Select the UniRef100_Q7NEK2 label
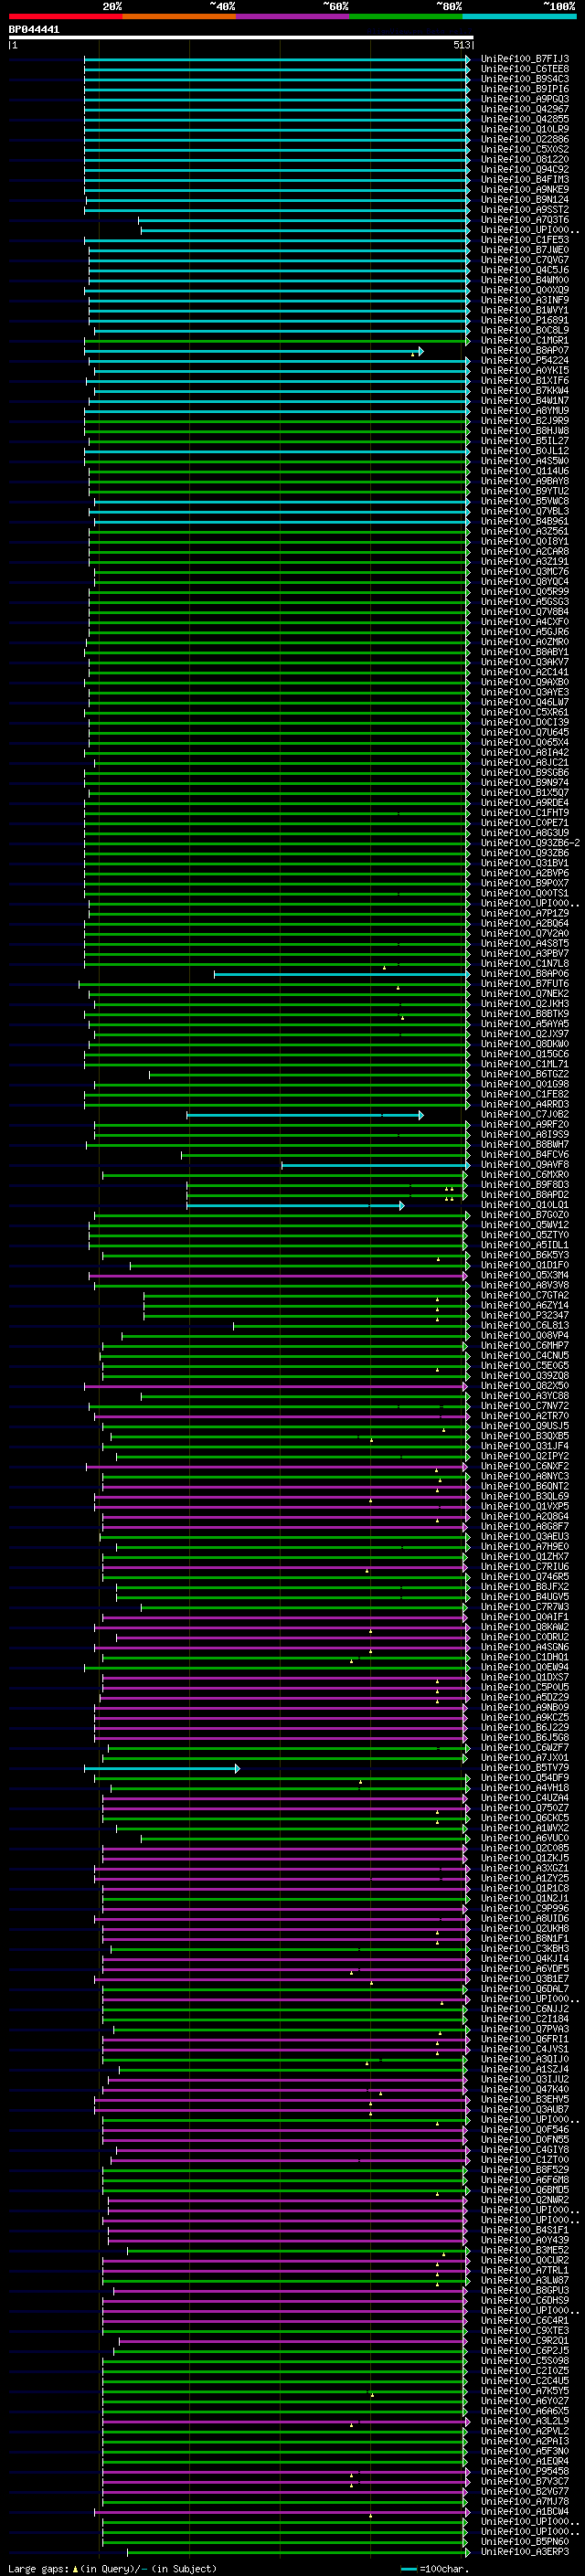 525,993
